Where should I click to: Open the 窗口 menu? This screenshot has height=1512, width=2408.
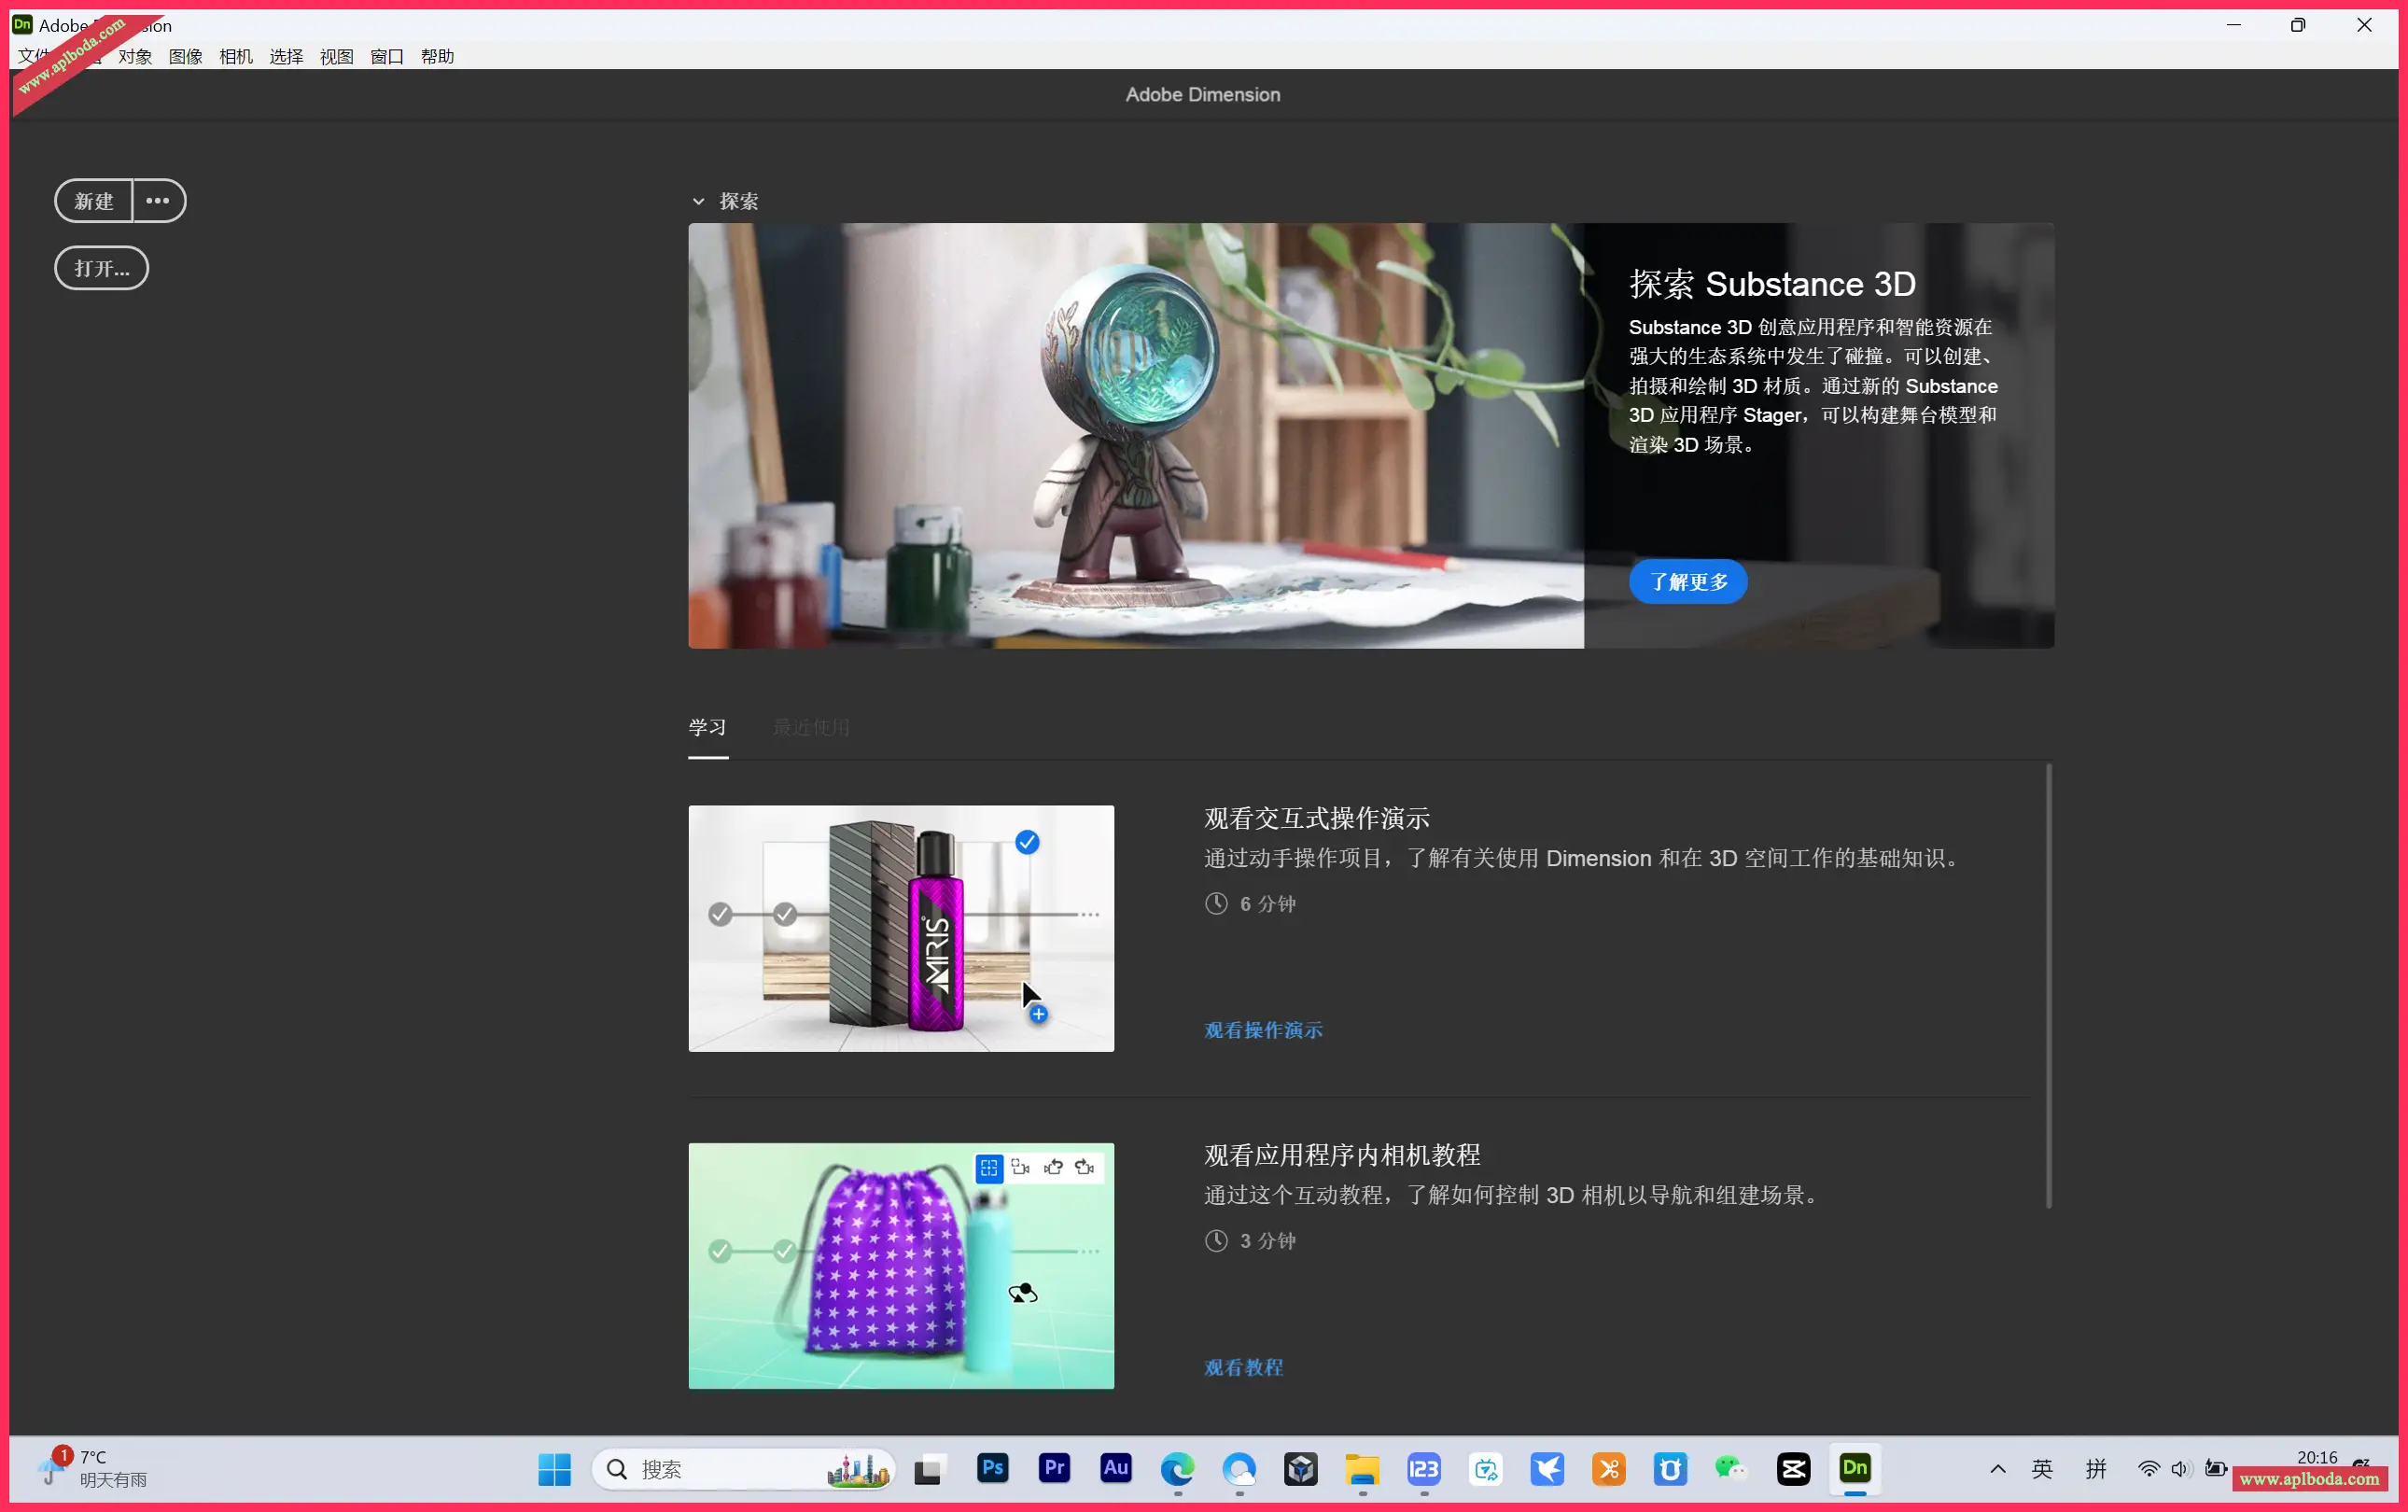click(x=386, y=57)
